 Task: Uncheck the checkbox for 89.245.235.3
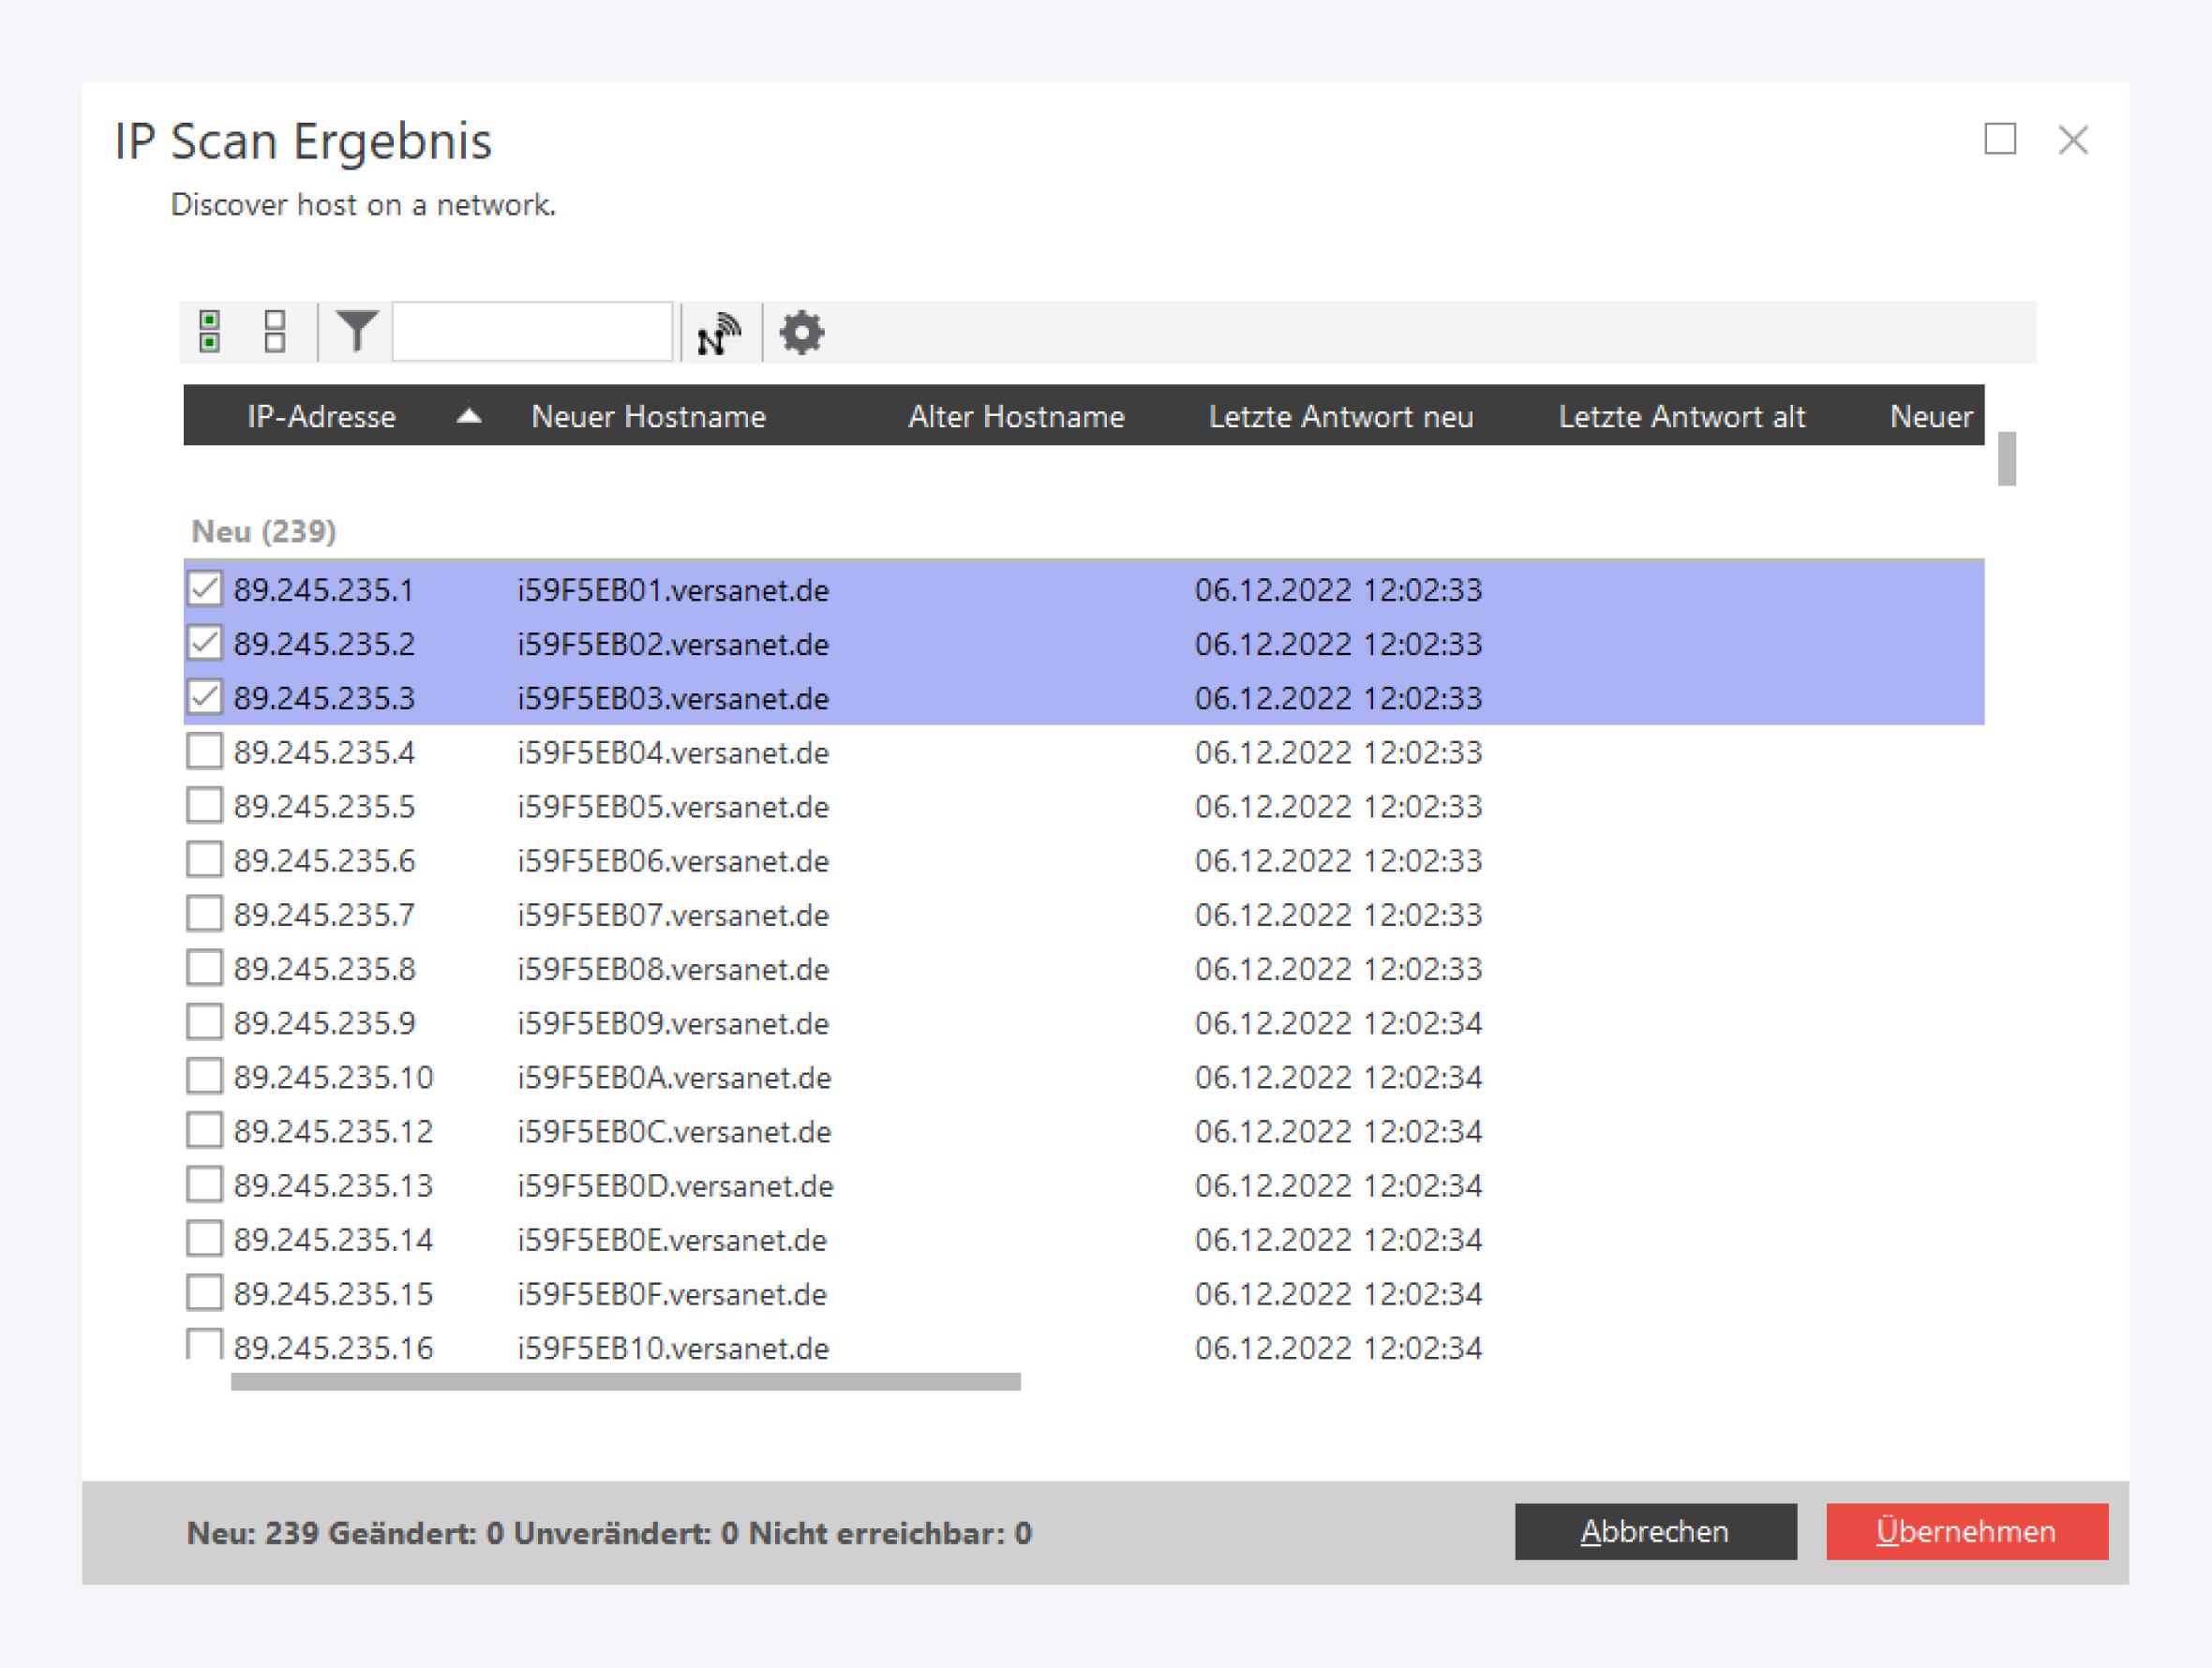point(205,697)
